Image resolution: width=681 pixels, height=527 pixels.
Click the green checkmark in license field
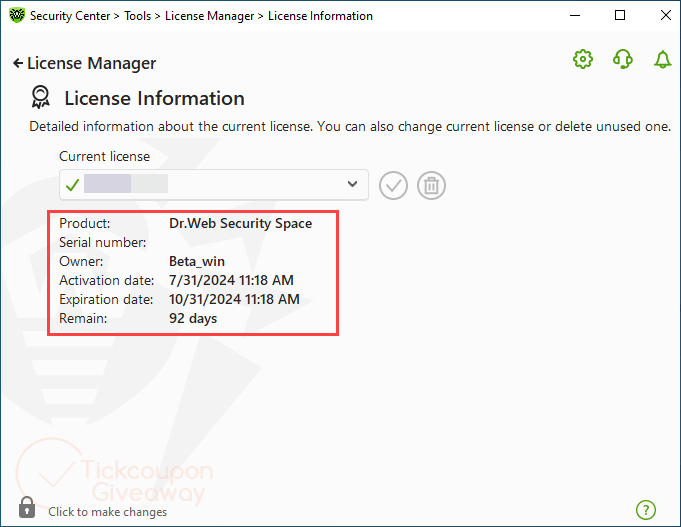coord(72,185)
